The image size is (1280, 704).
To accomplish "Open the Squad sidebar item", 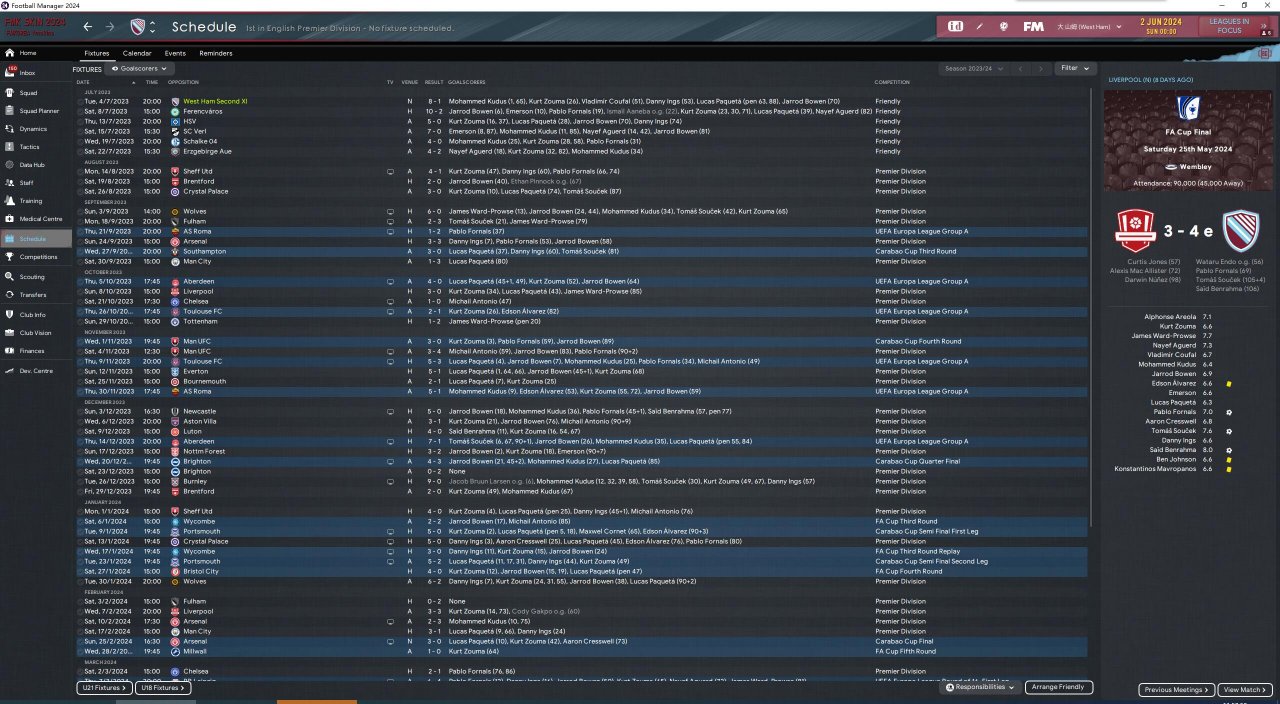I will [36, 93].
